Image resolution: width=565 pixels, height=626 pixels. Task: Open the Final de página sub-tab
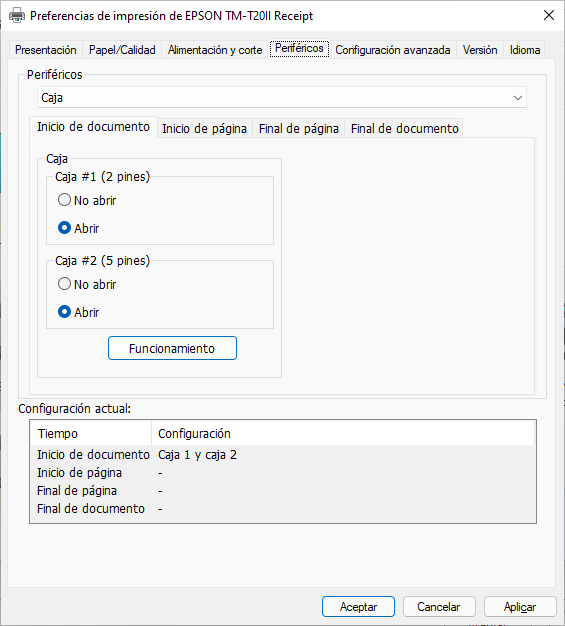(299, 129)
